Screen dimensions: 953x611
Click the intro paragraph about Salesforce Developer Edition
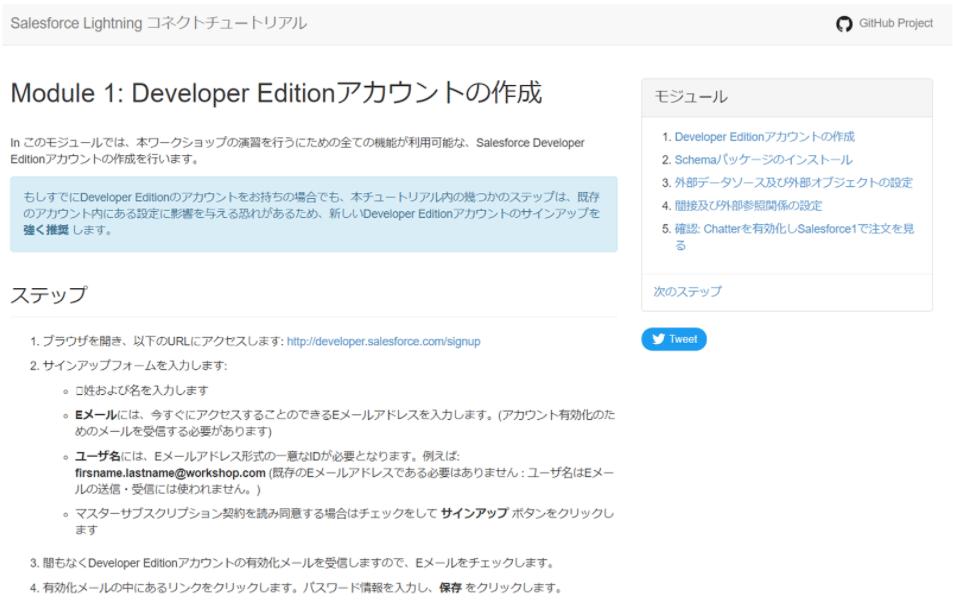[x=297, y=151]
